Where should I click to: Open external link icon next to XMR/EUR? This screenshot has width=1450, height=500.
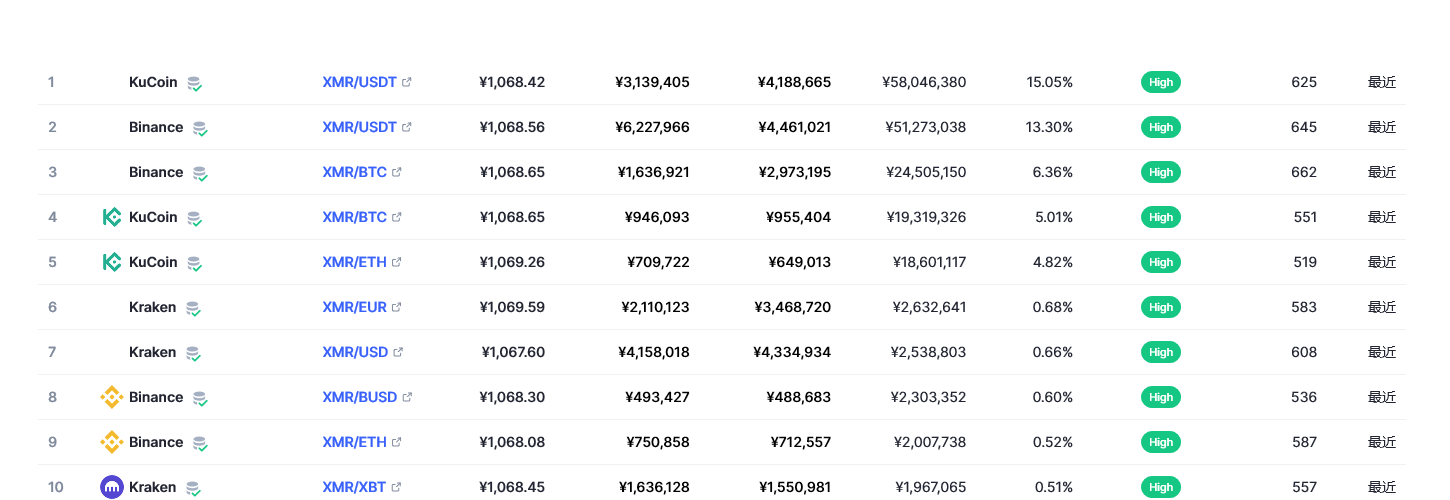pyautogui.click(x=397, y=307)
